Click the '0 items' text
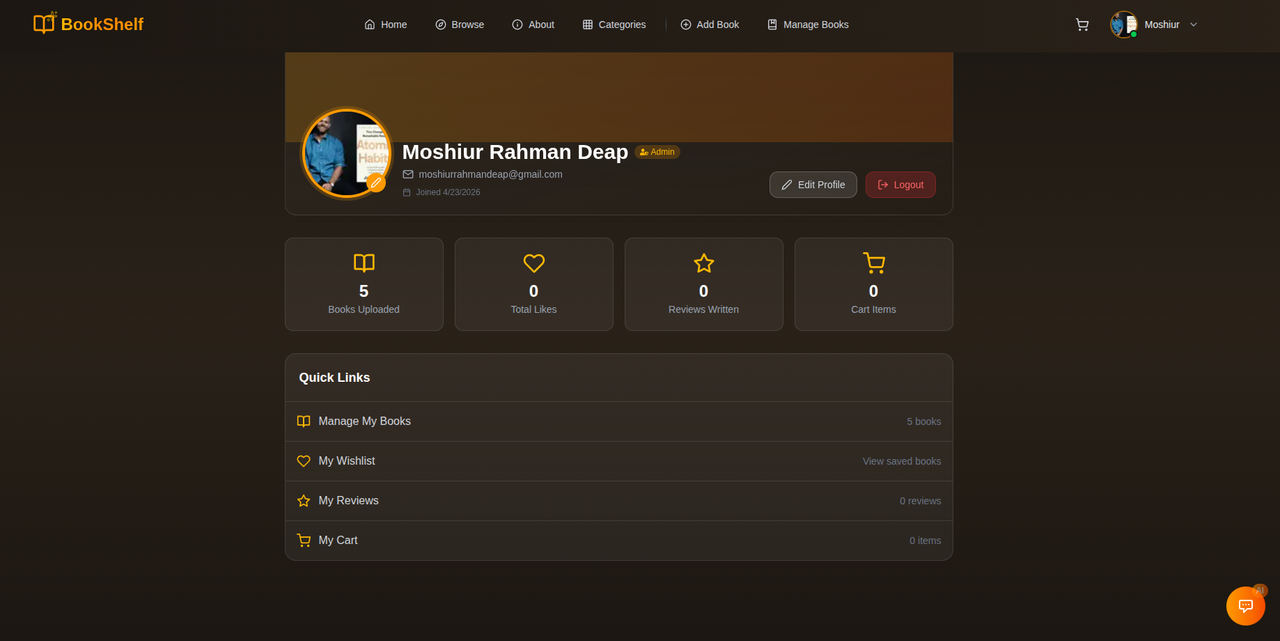The height and width of the screenshot is (641, 1280). pyautogui.click(x=925, y=540)
